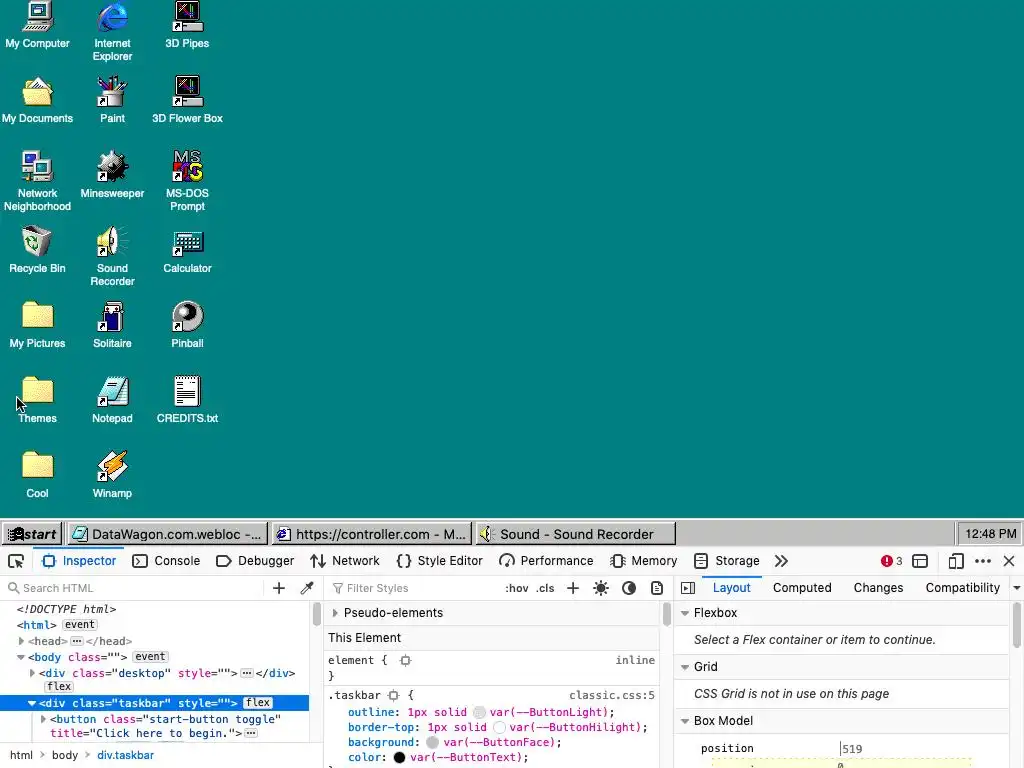Open the Cool folder icon
The width and height of the screenshot is (1024, 768).
(37, 475)
